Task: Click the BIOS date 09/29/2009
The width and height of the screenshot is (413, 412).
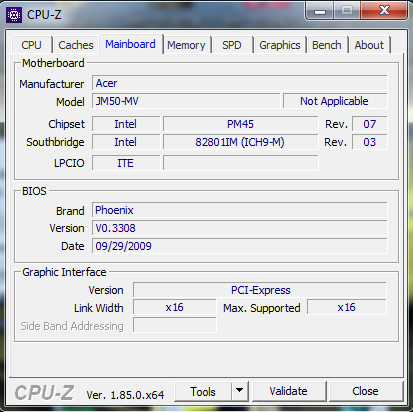Action: point(240,246)
